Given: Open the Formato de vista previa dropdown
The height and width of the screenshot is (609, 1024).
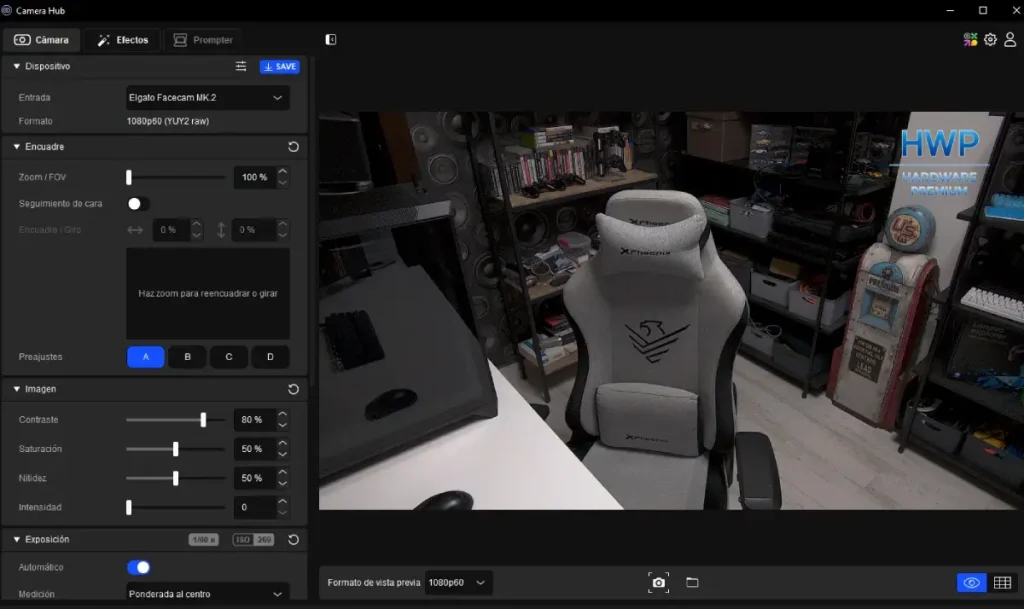Looking at the screenshot, I should pyautogui.click(x=459, y=582).
